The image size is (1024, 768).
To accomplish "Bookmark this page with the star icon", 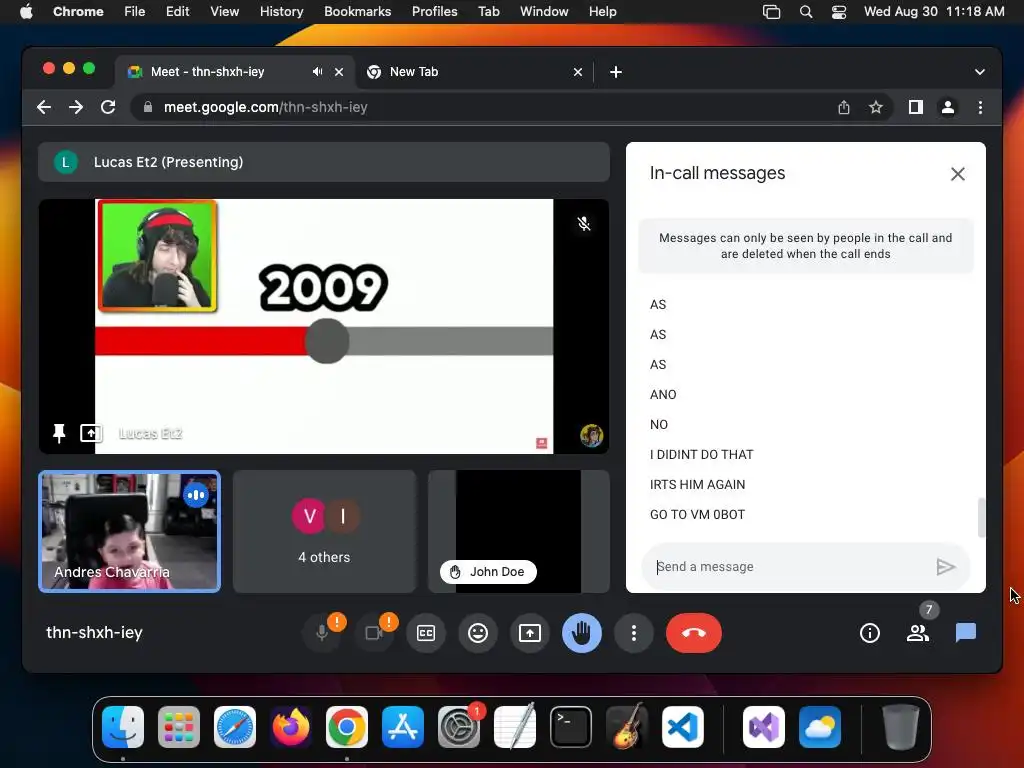I will click(x=876, y=107).
